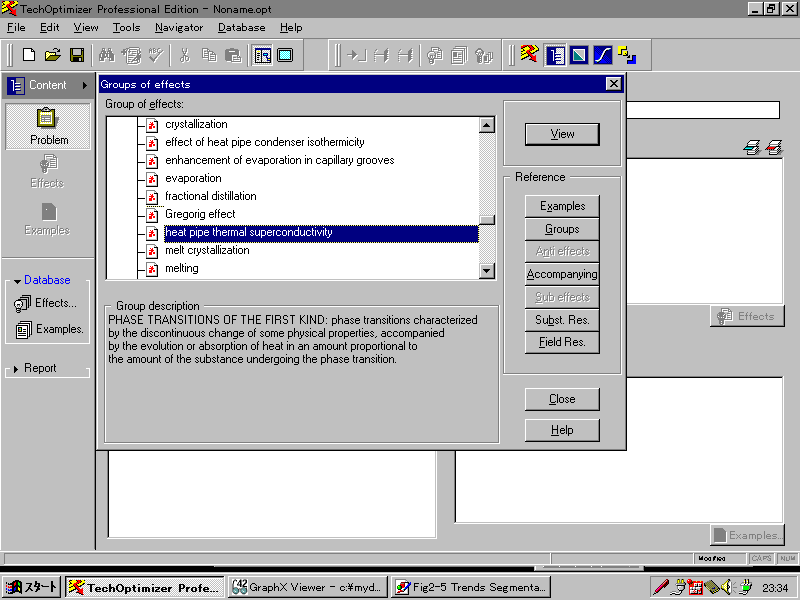Select effect of heat pipe condenser isothermicity
This screenshot has width=800, height=600.
(x=265, y=142)
